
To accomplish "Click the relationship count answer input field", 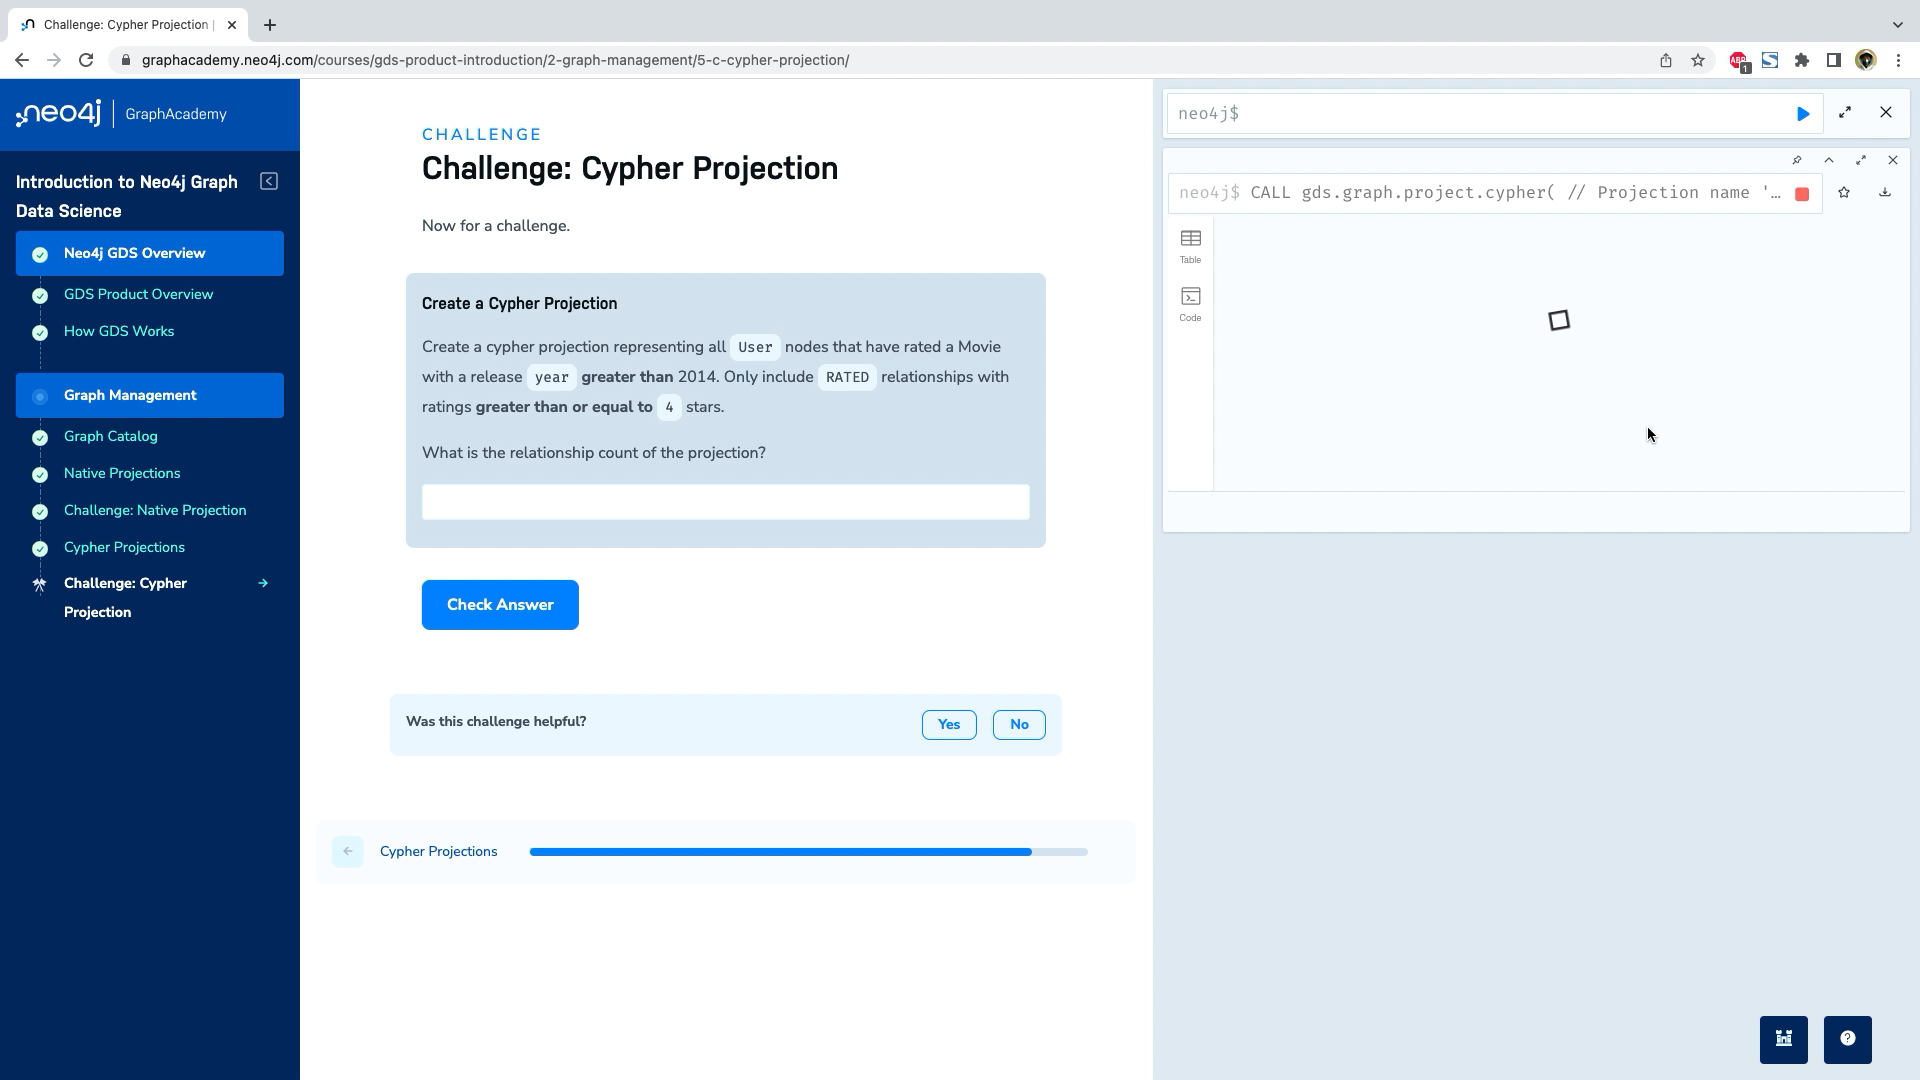I will pyautogui.click(x=725, y=501).
